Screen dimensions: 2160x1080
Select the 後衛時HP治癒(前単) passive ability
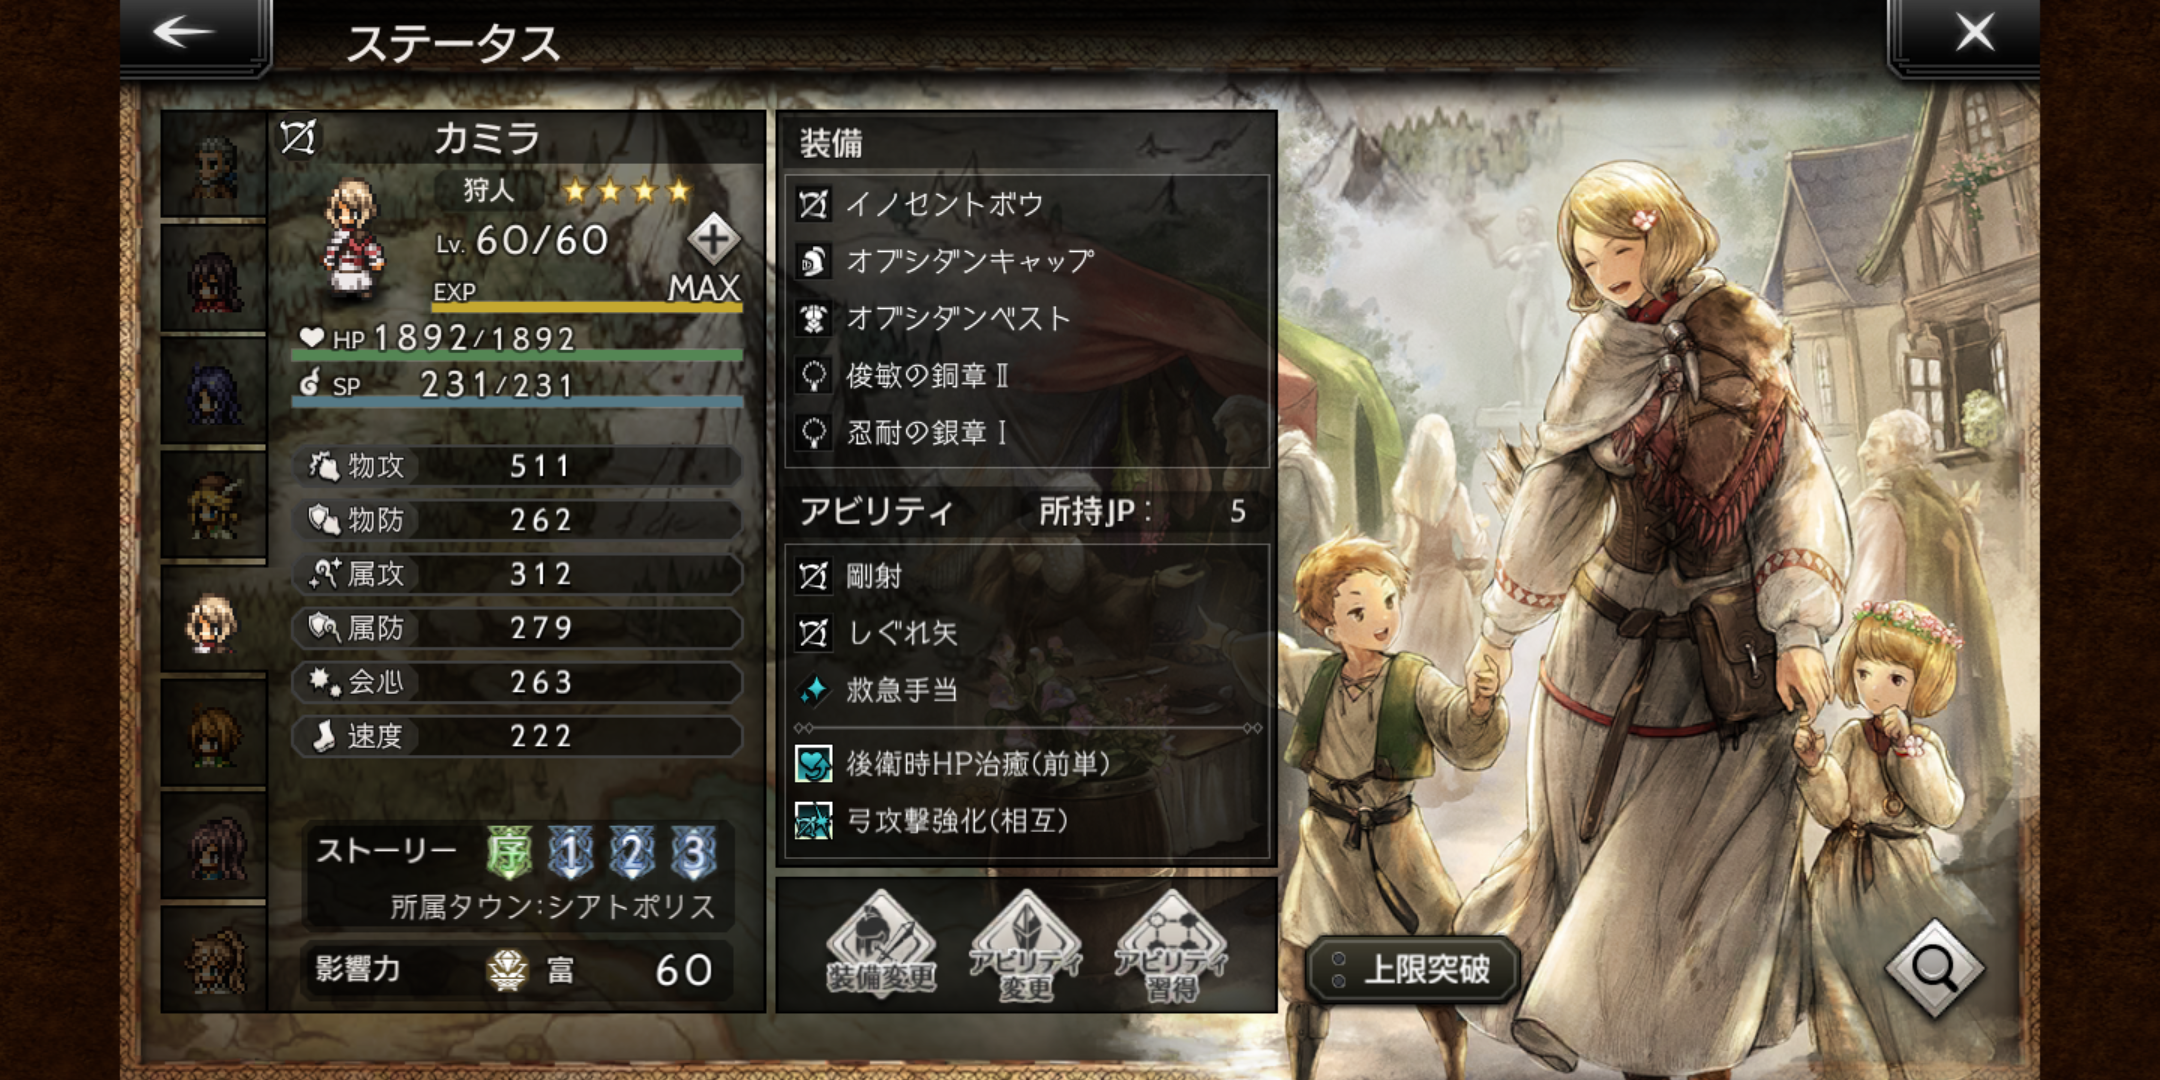(x=1028, y=764)
